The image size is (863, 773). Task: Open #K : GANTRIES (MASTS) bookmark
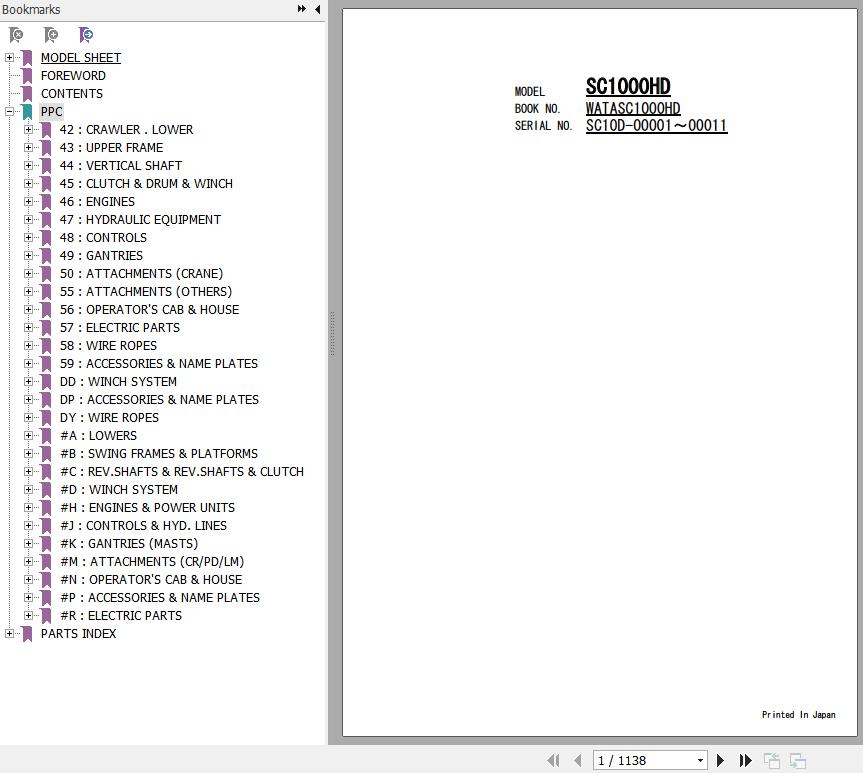[x=129, y=543]
